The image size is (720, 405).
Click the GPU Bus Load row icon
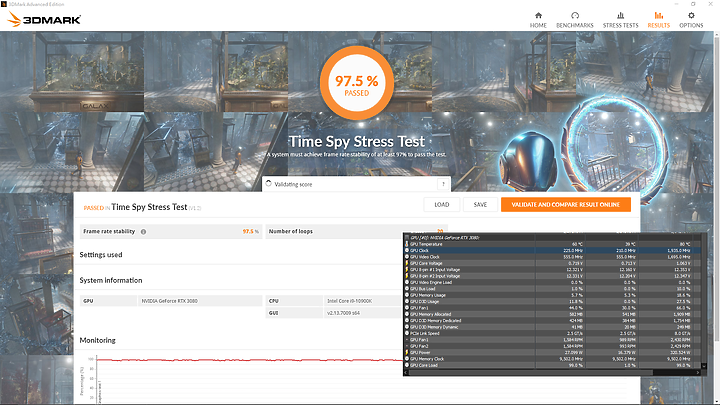click(407, 289)
